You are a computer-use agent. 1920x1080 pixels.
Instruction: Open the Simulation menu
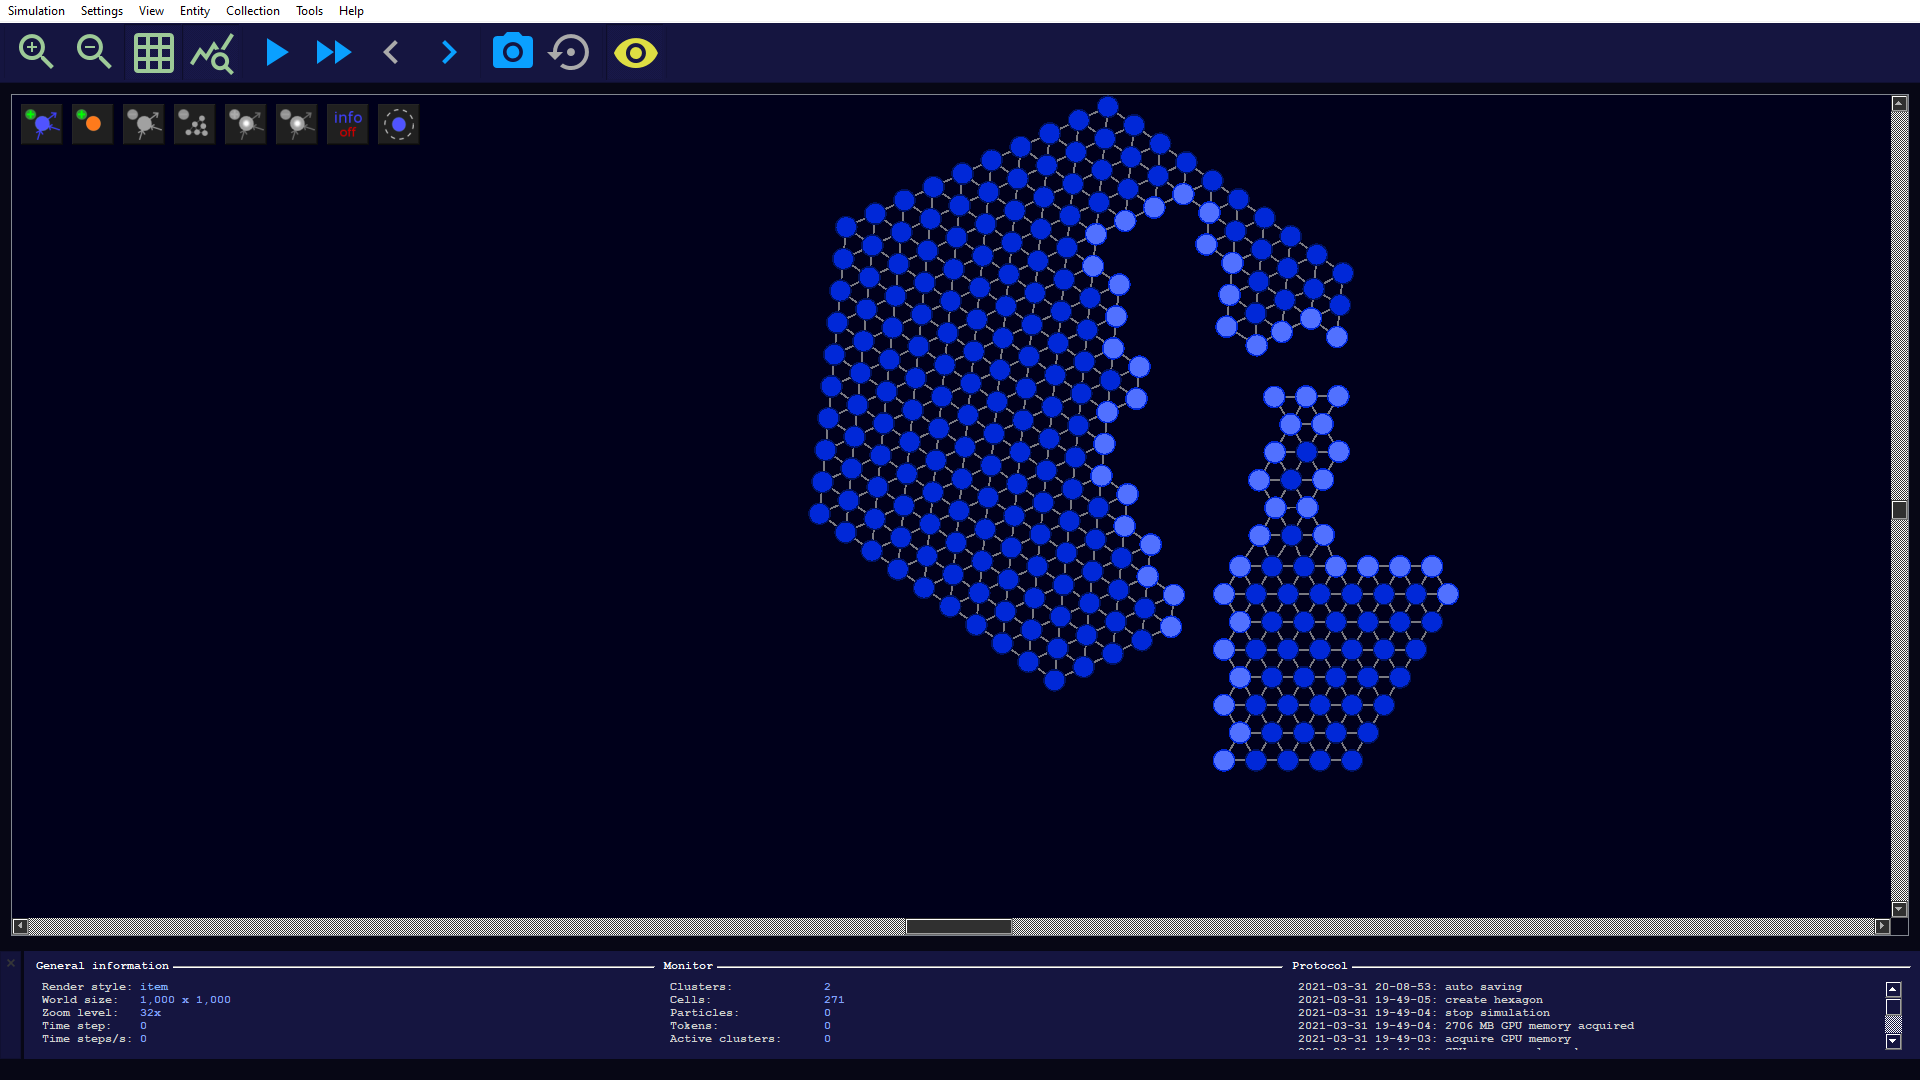coord(36,11)
